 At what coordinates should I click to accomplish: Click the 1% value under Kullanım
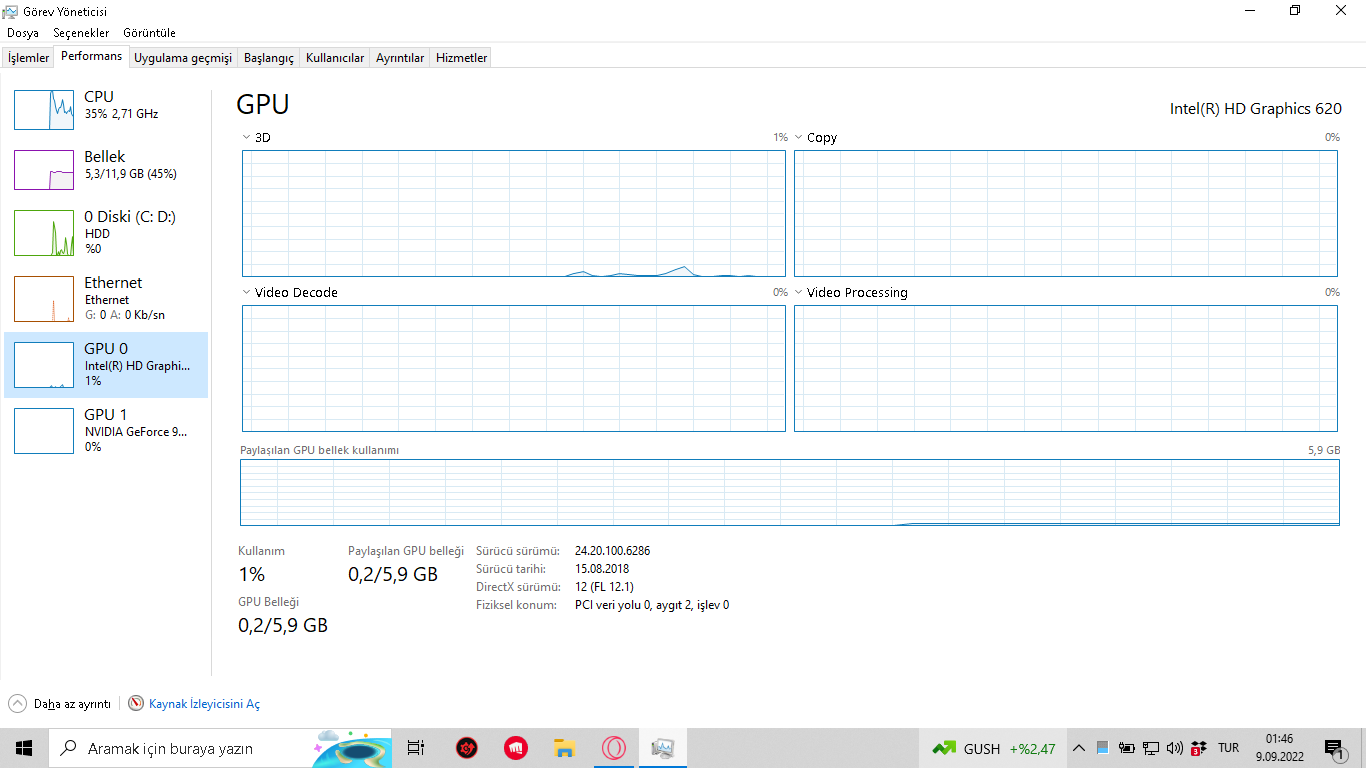(x=252, y=574)
